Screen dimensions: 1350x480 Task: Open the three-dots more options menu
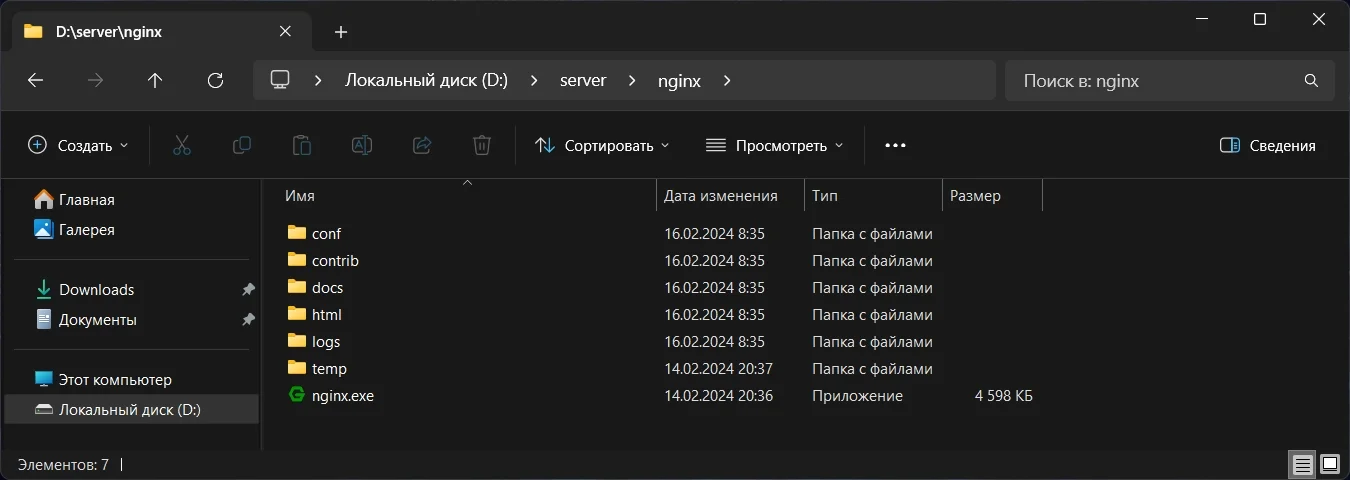pyautogui.click(x=895, y=145)
